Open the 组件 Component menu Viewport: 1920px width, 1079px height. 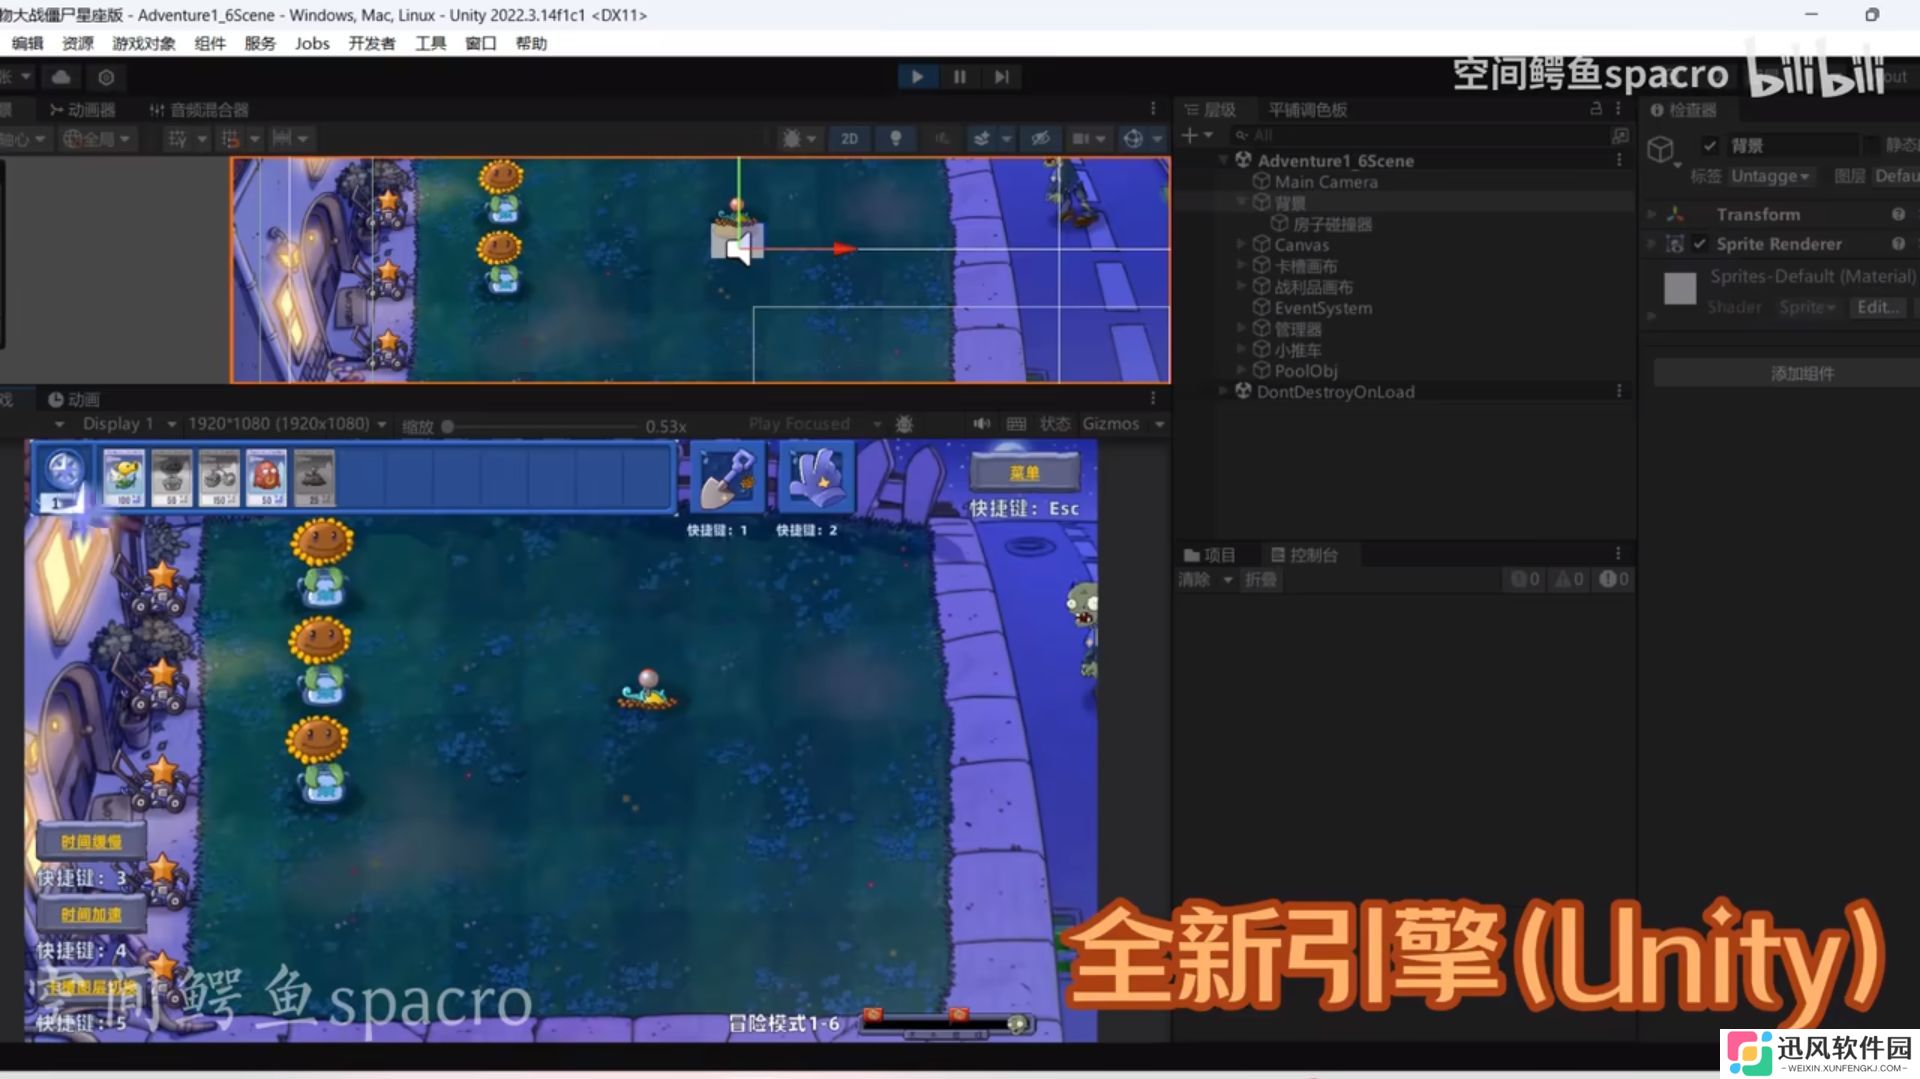[209, 43]
